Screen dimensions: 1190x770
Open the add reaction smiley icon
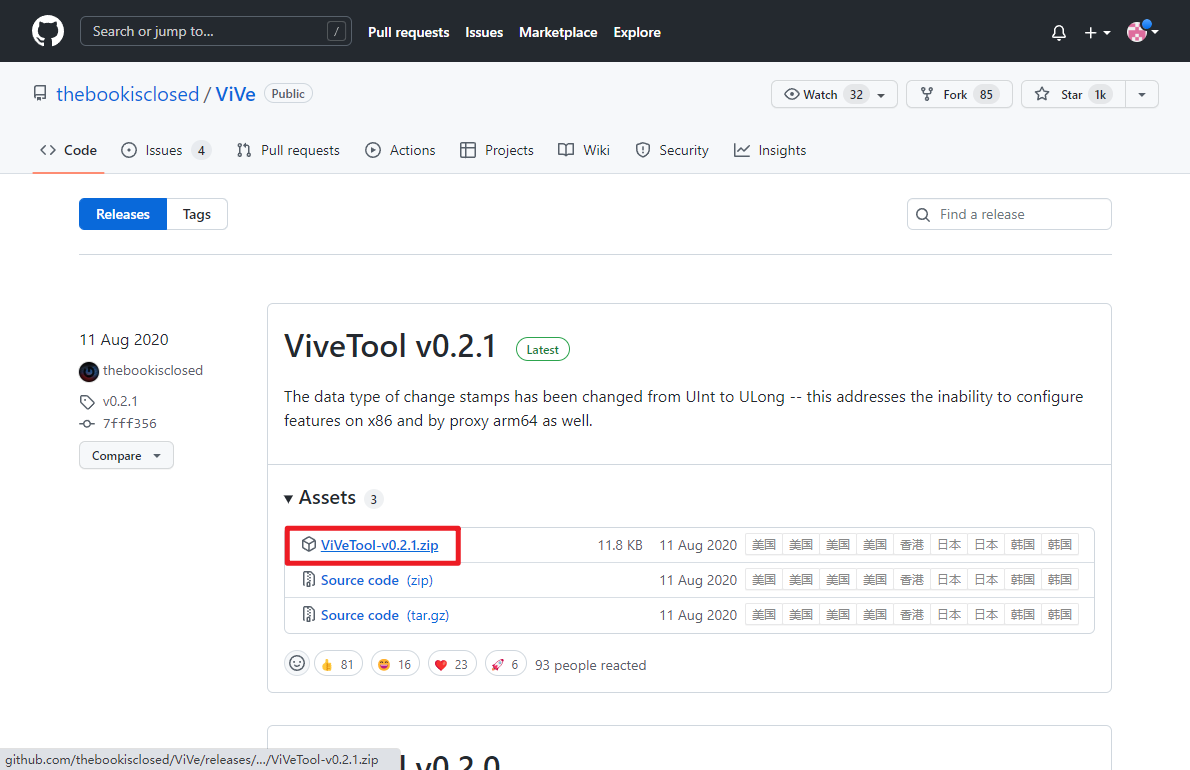tap(297, 663)
